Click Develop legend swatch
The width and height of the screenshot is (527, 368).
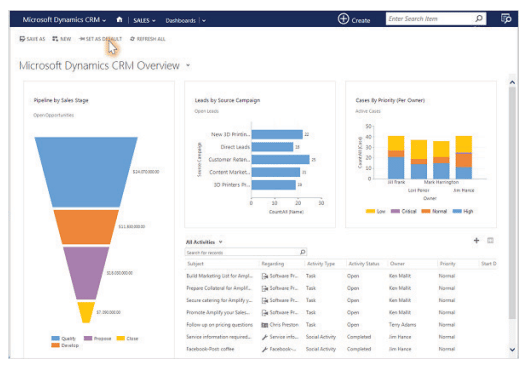pyautogui.click(x=55, y=345)
